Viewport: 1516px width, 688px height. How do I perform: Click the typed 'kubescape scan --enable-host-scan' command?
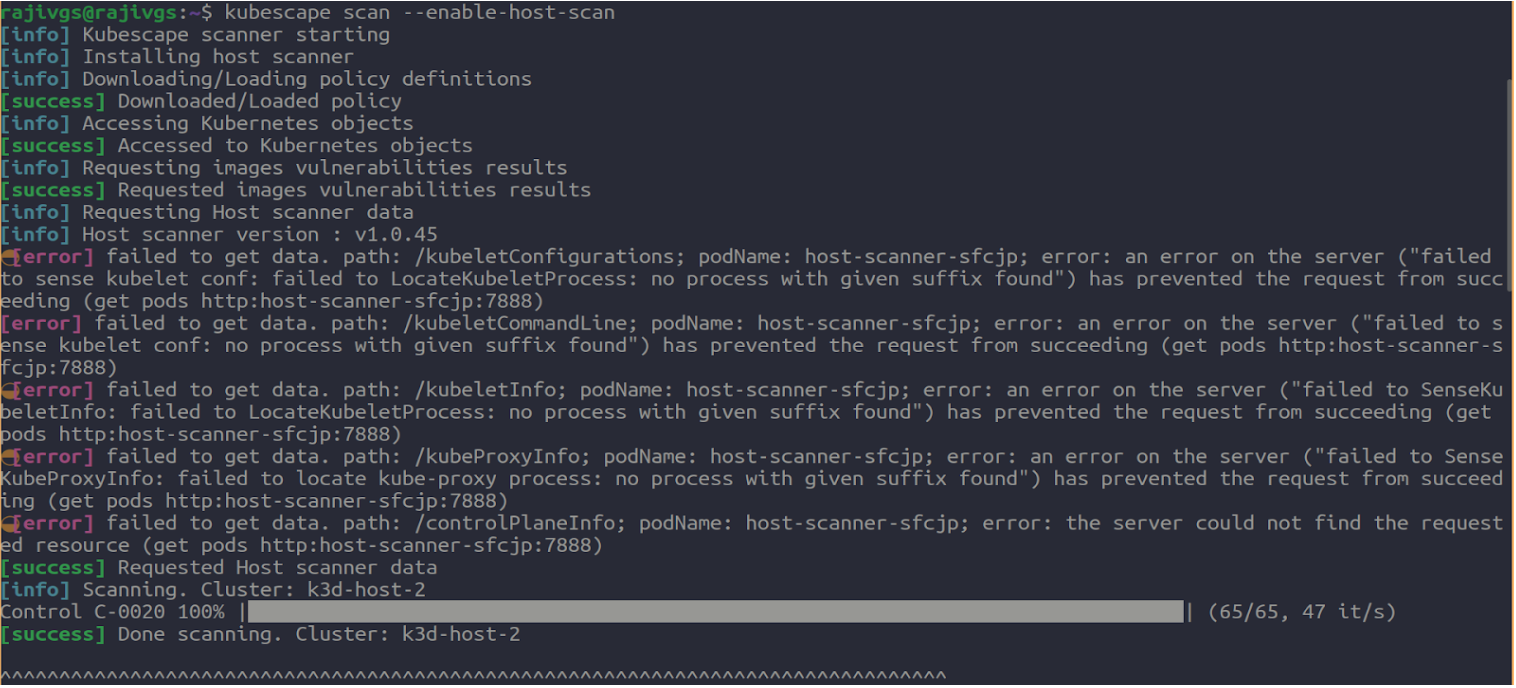click(420, 12)
